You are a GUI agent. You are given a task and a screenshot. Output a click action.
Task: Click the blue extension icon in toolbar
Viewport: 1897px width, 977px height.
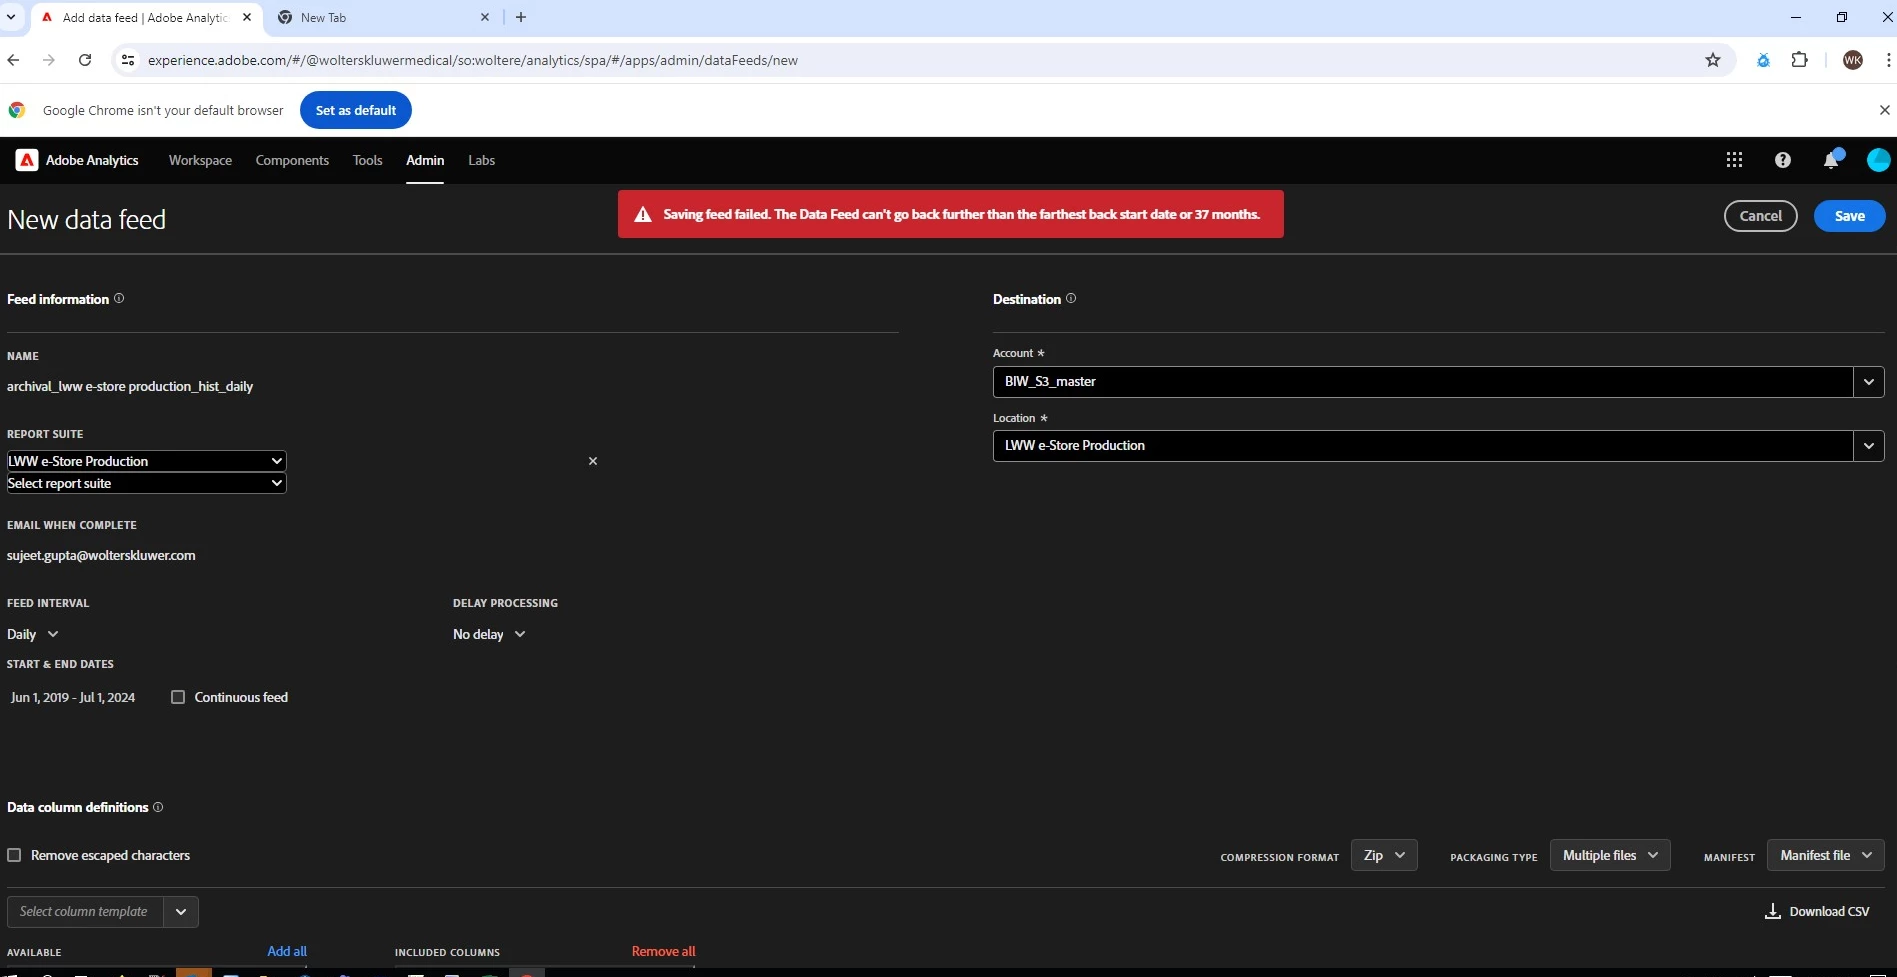(x=1764, y=60)
